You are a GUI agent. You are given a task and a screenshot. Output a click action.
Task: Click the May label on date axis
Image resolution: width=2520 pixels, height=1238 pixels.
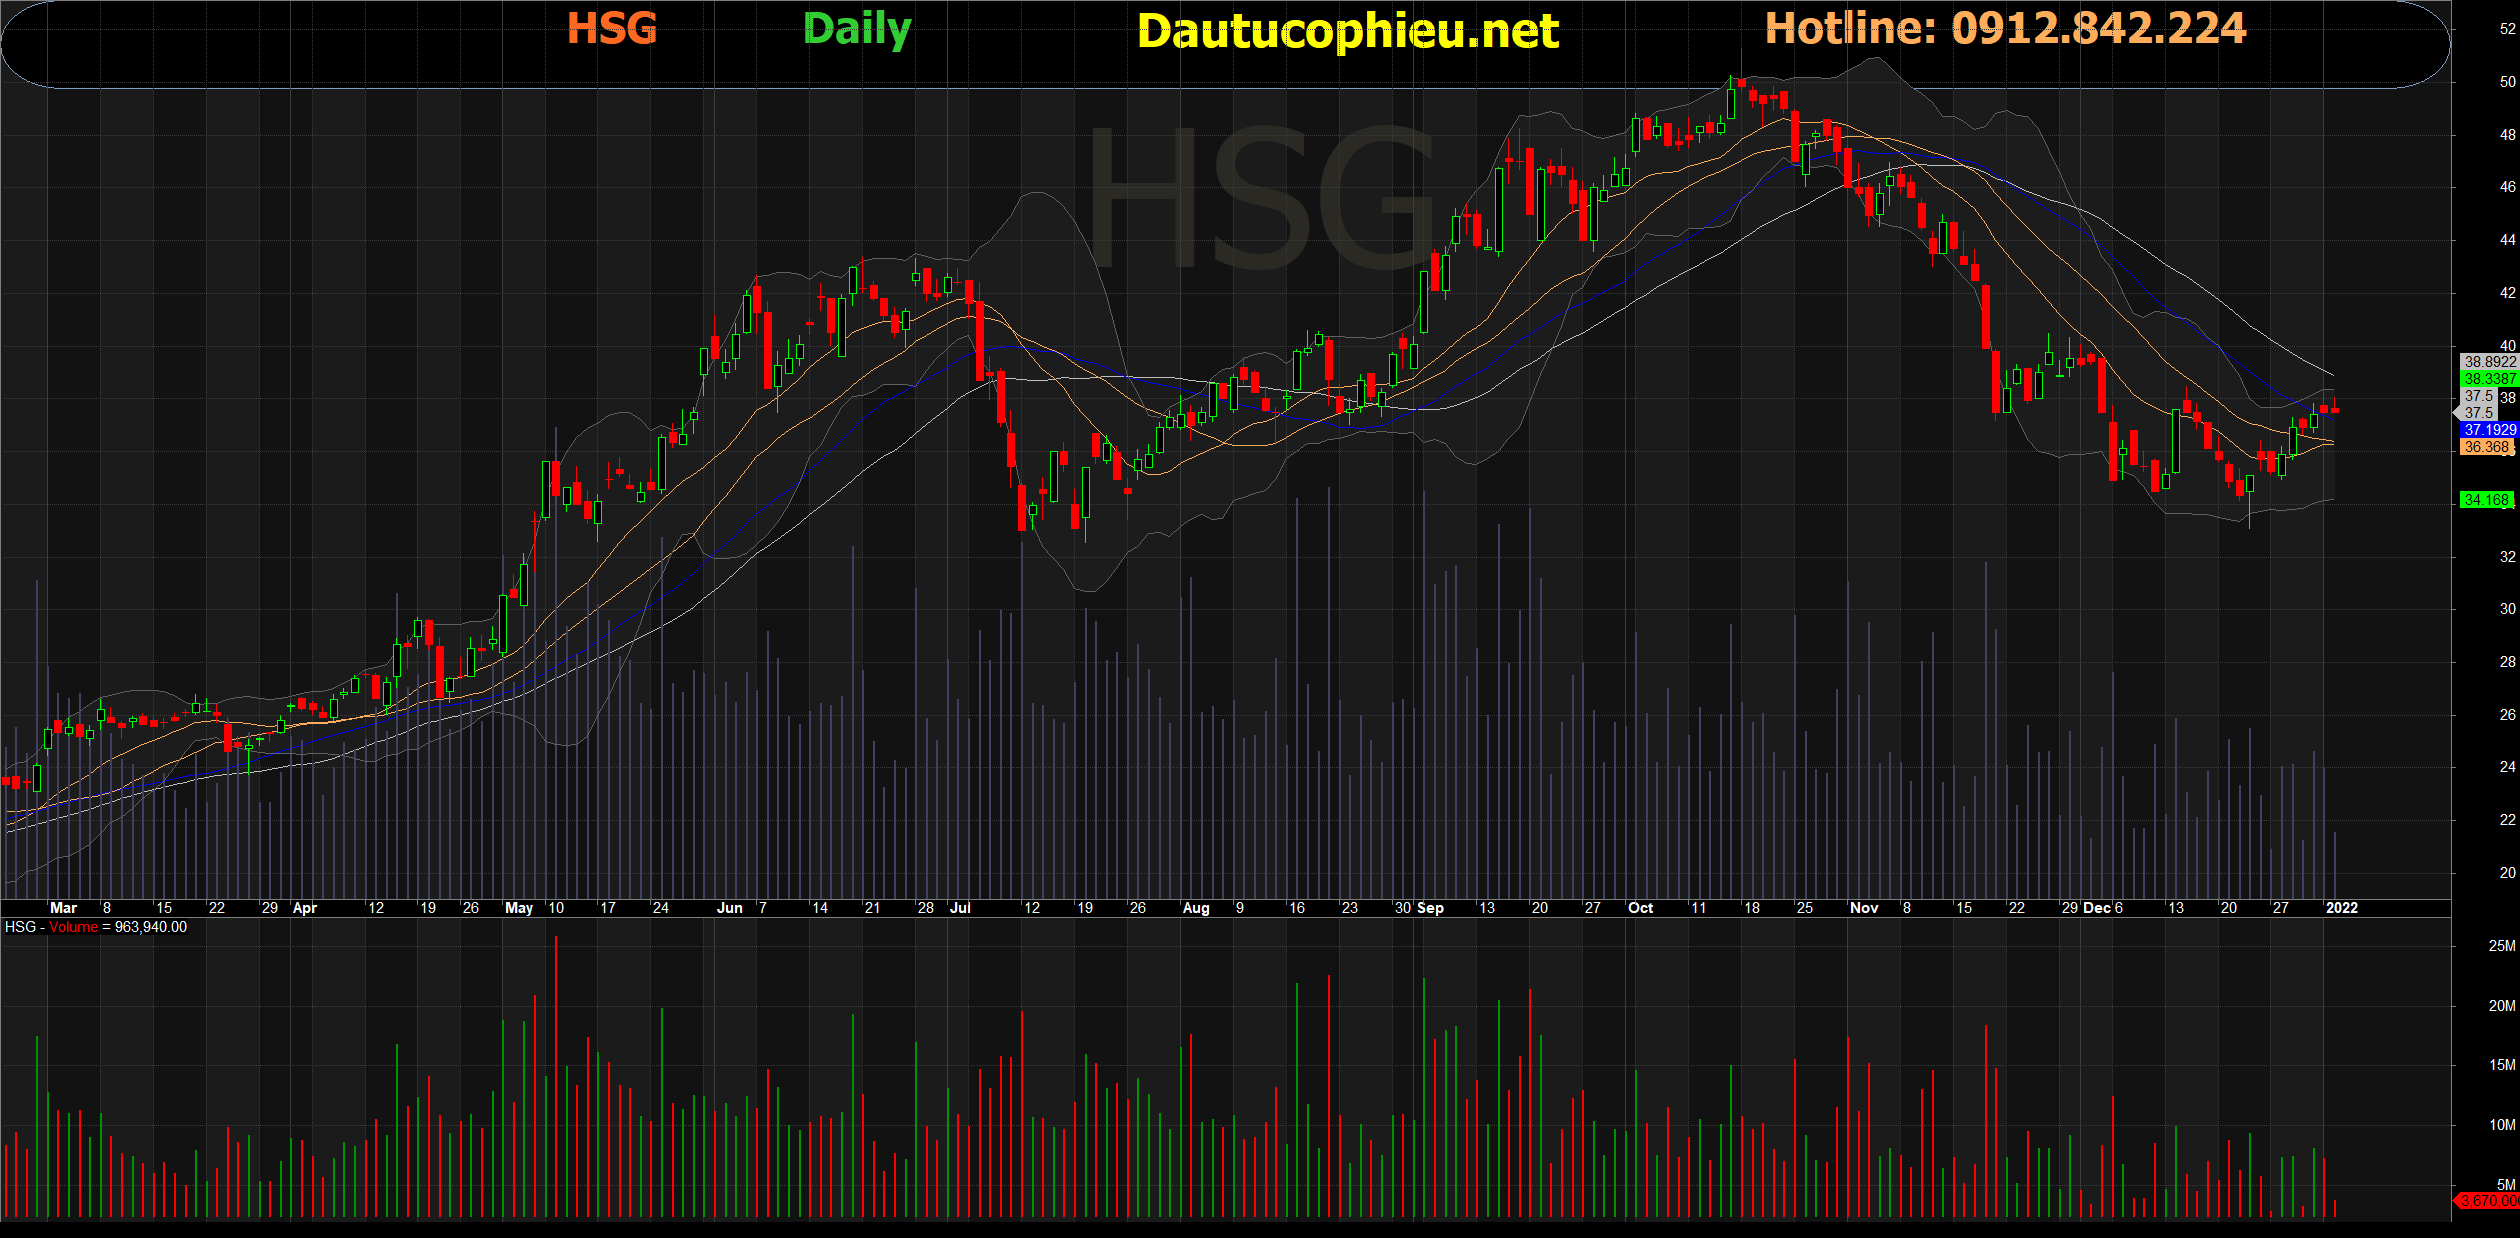pos(519,908)
